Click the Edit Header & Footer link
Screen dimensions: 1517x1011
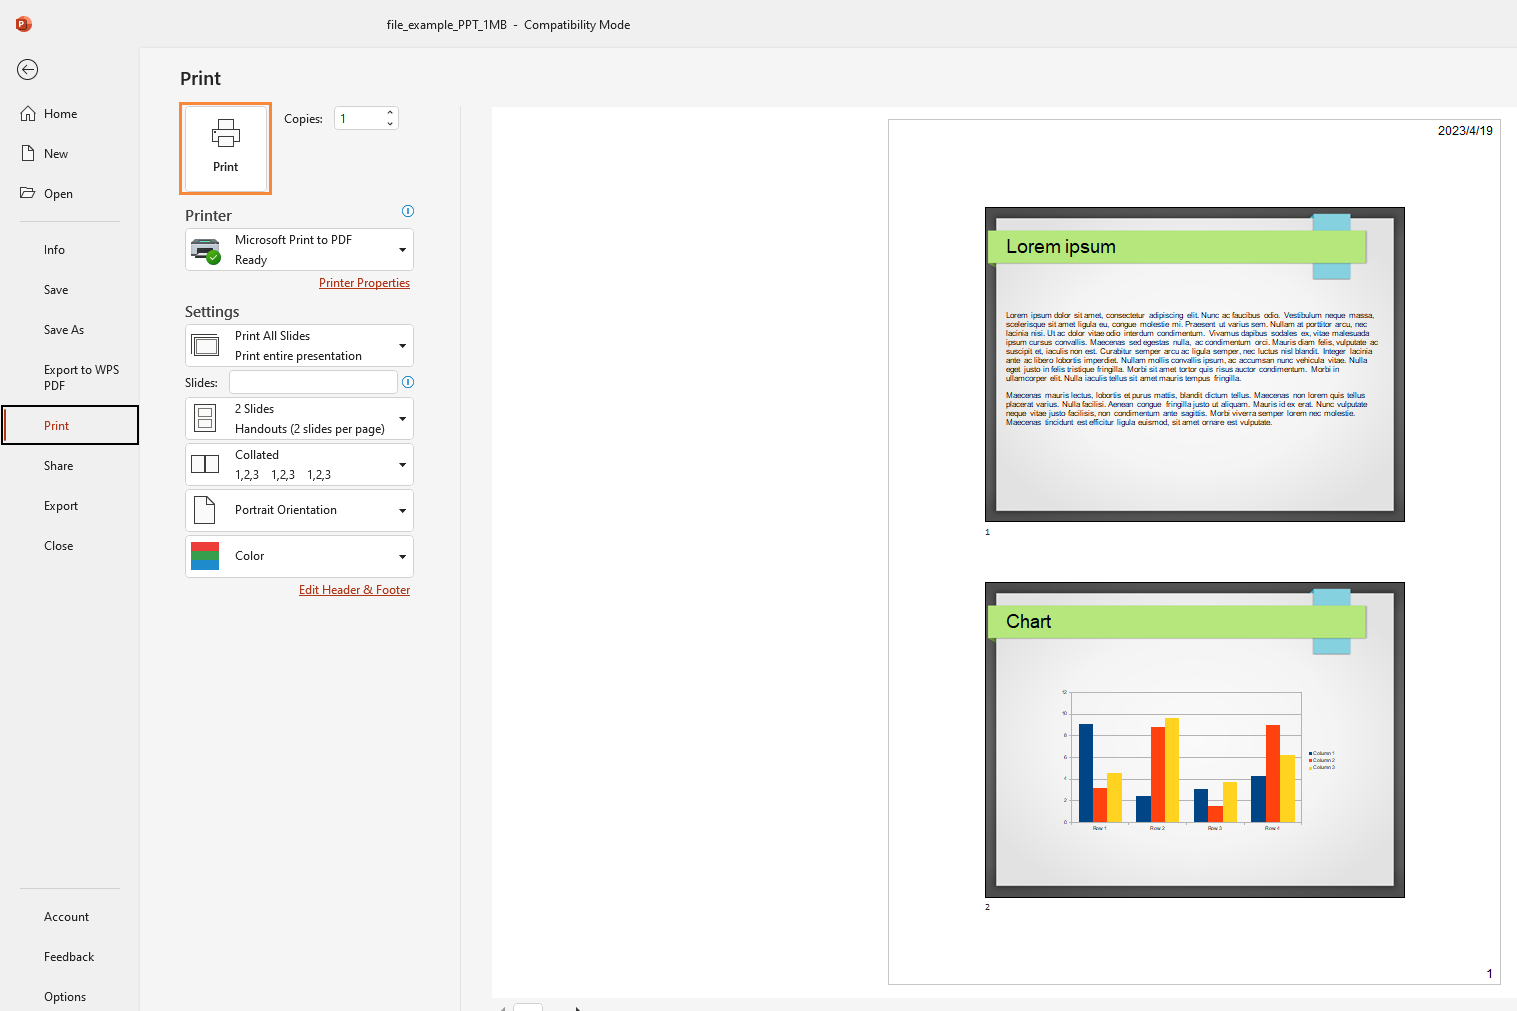(354, 589)
